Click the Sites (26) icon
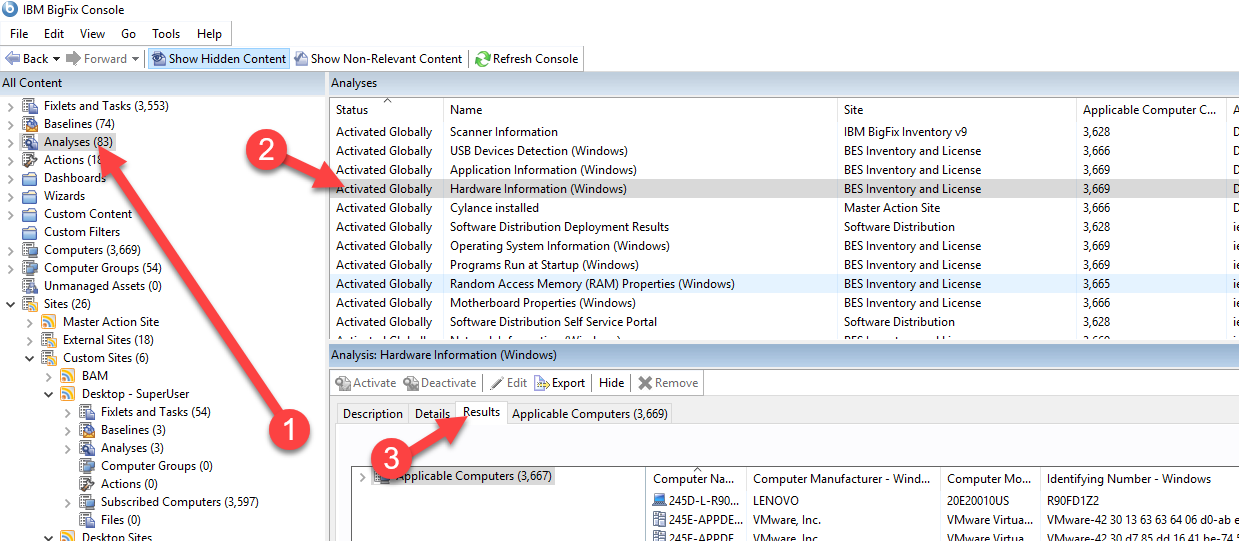This screenshot has width=1239, height=541. click(30, 304)
